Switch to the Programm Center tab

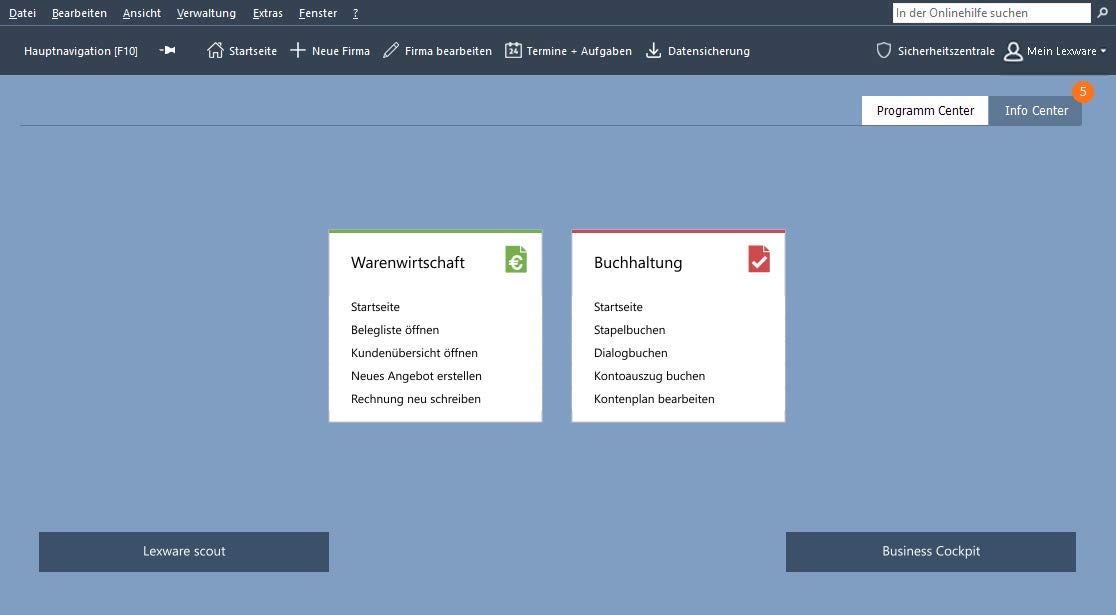point(925,110)
